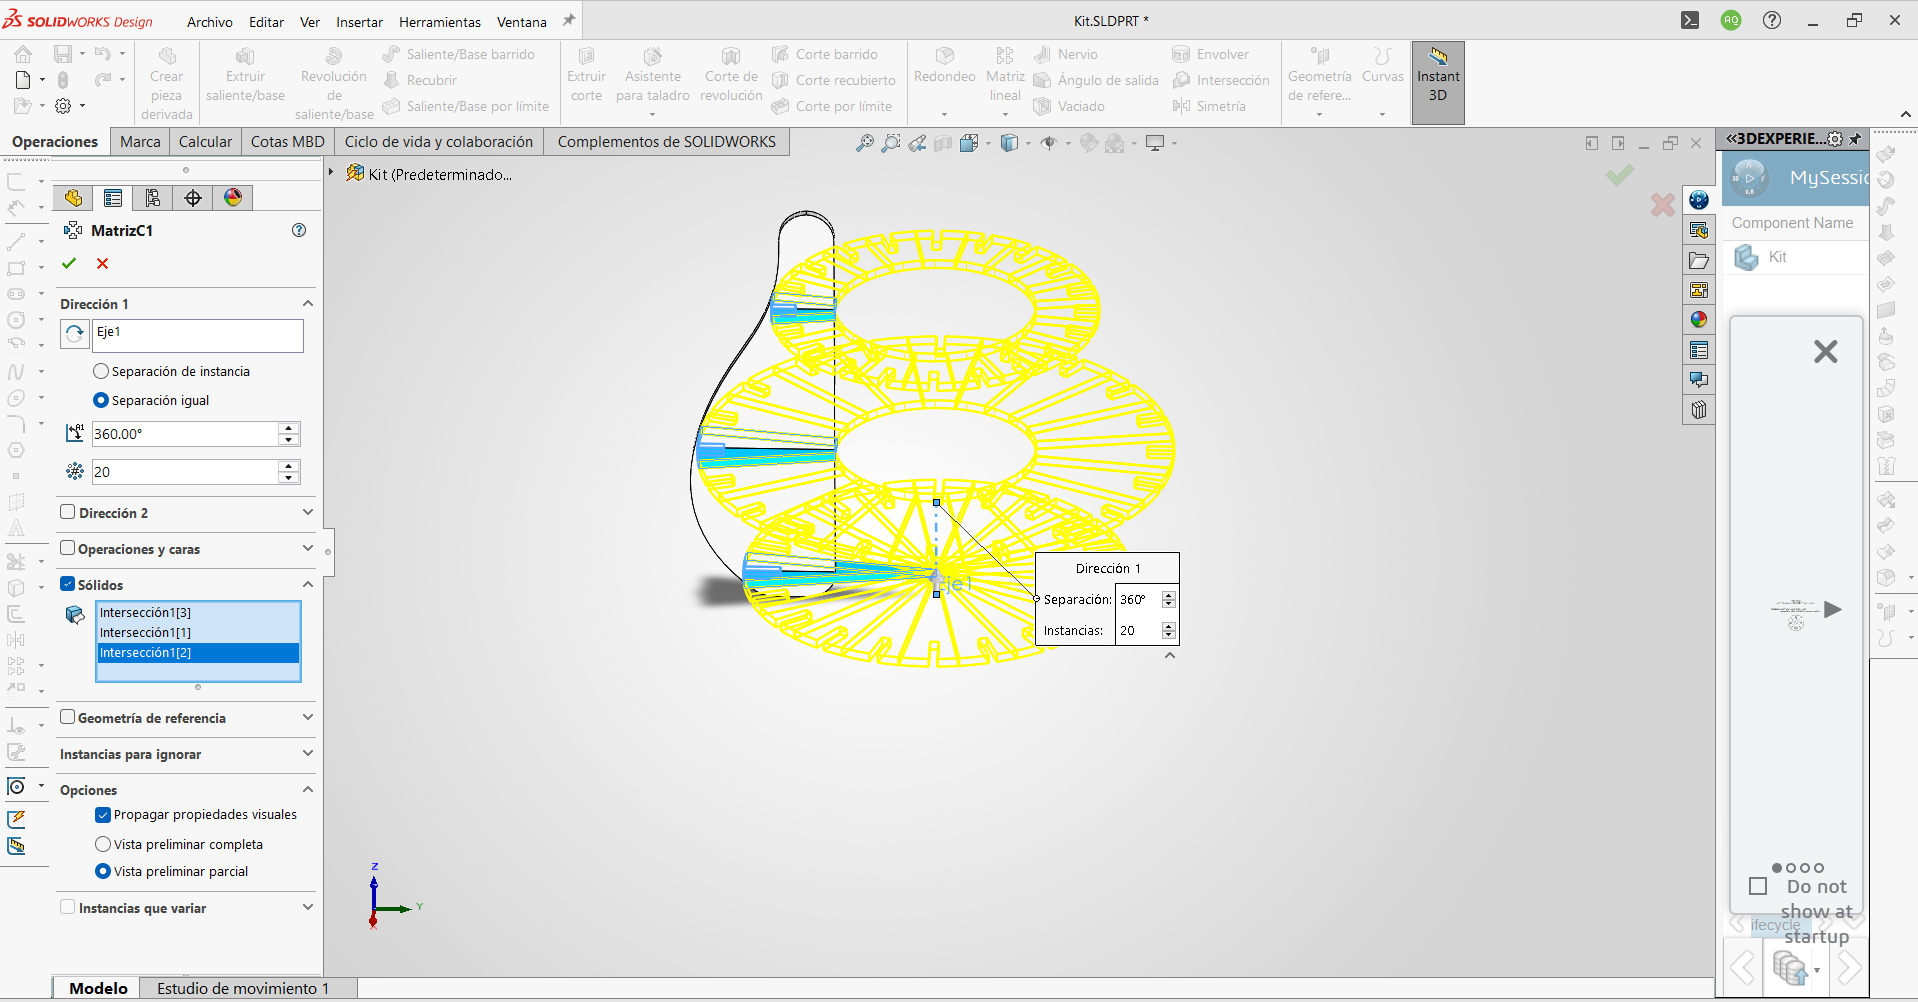This screenshot has width=1918, height=1002.
Task: Open the SOLIDWORKS help question mark
Action: pos(1772,20)
